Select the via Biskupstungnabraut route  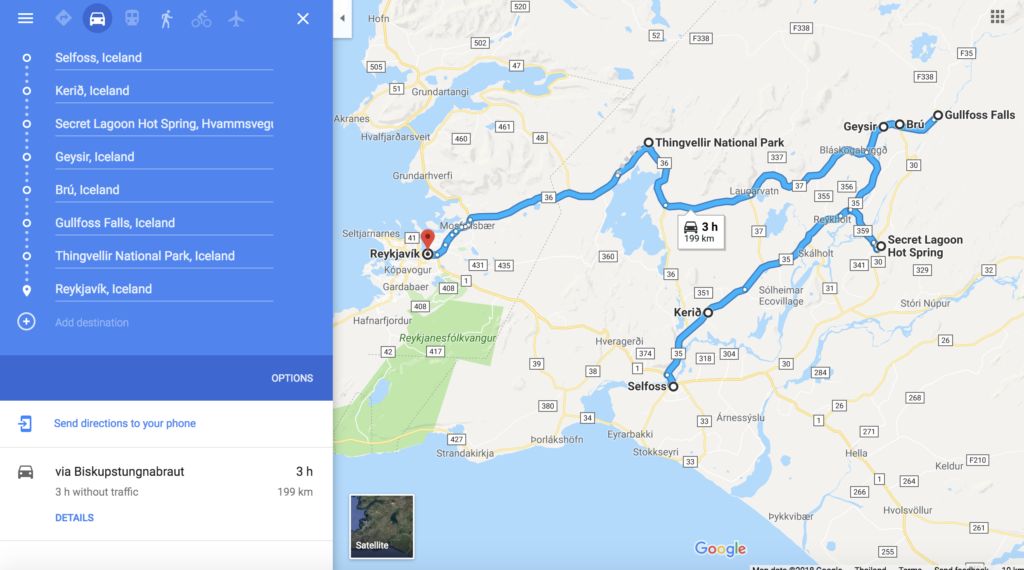click(166, 494)
